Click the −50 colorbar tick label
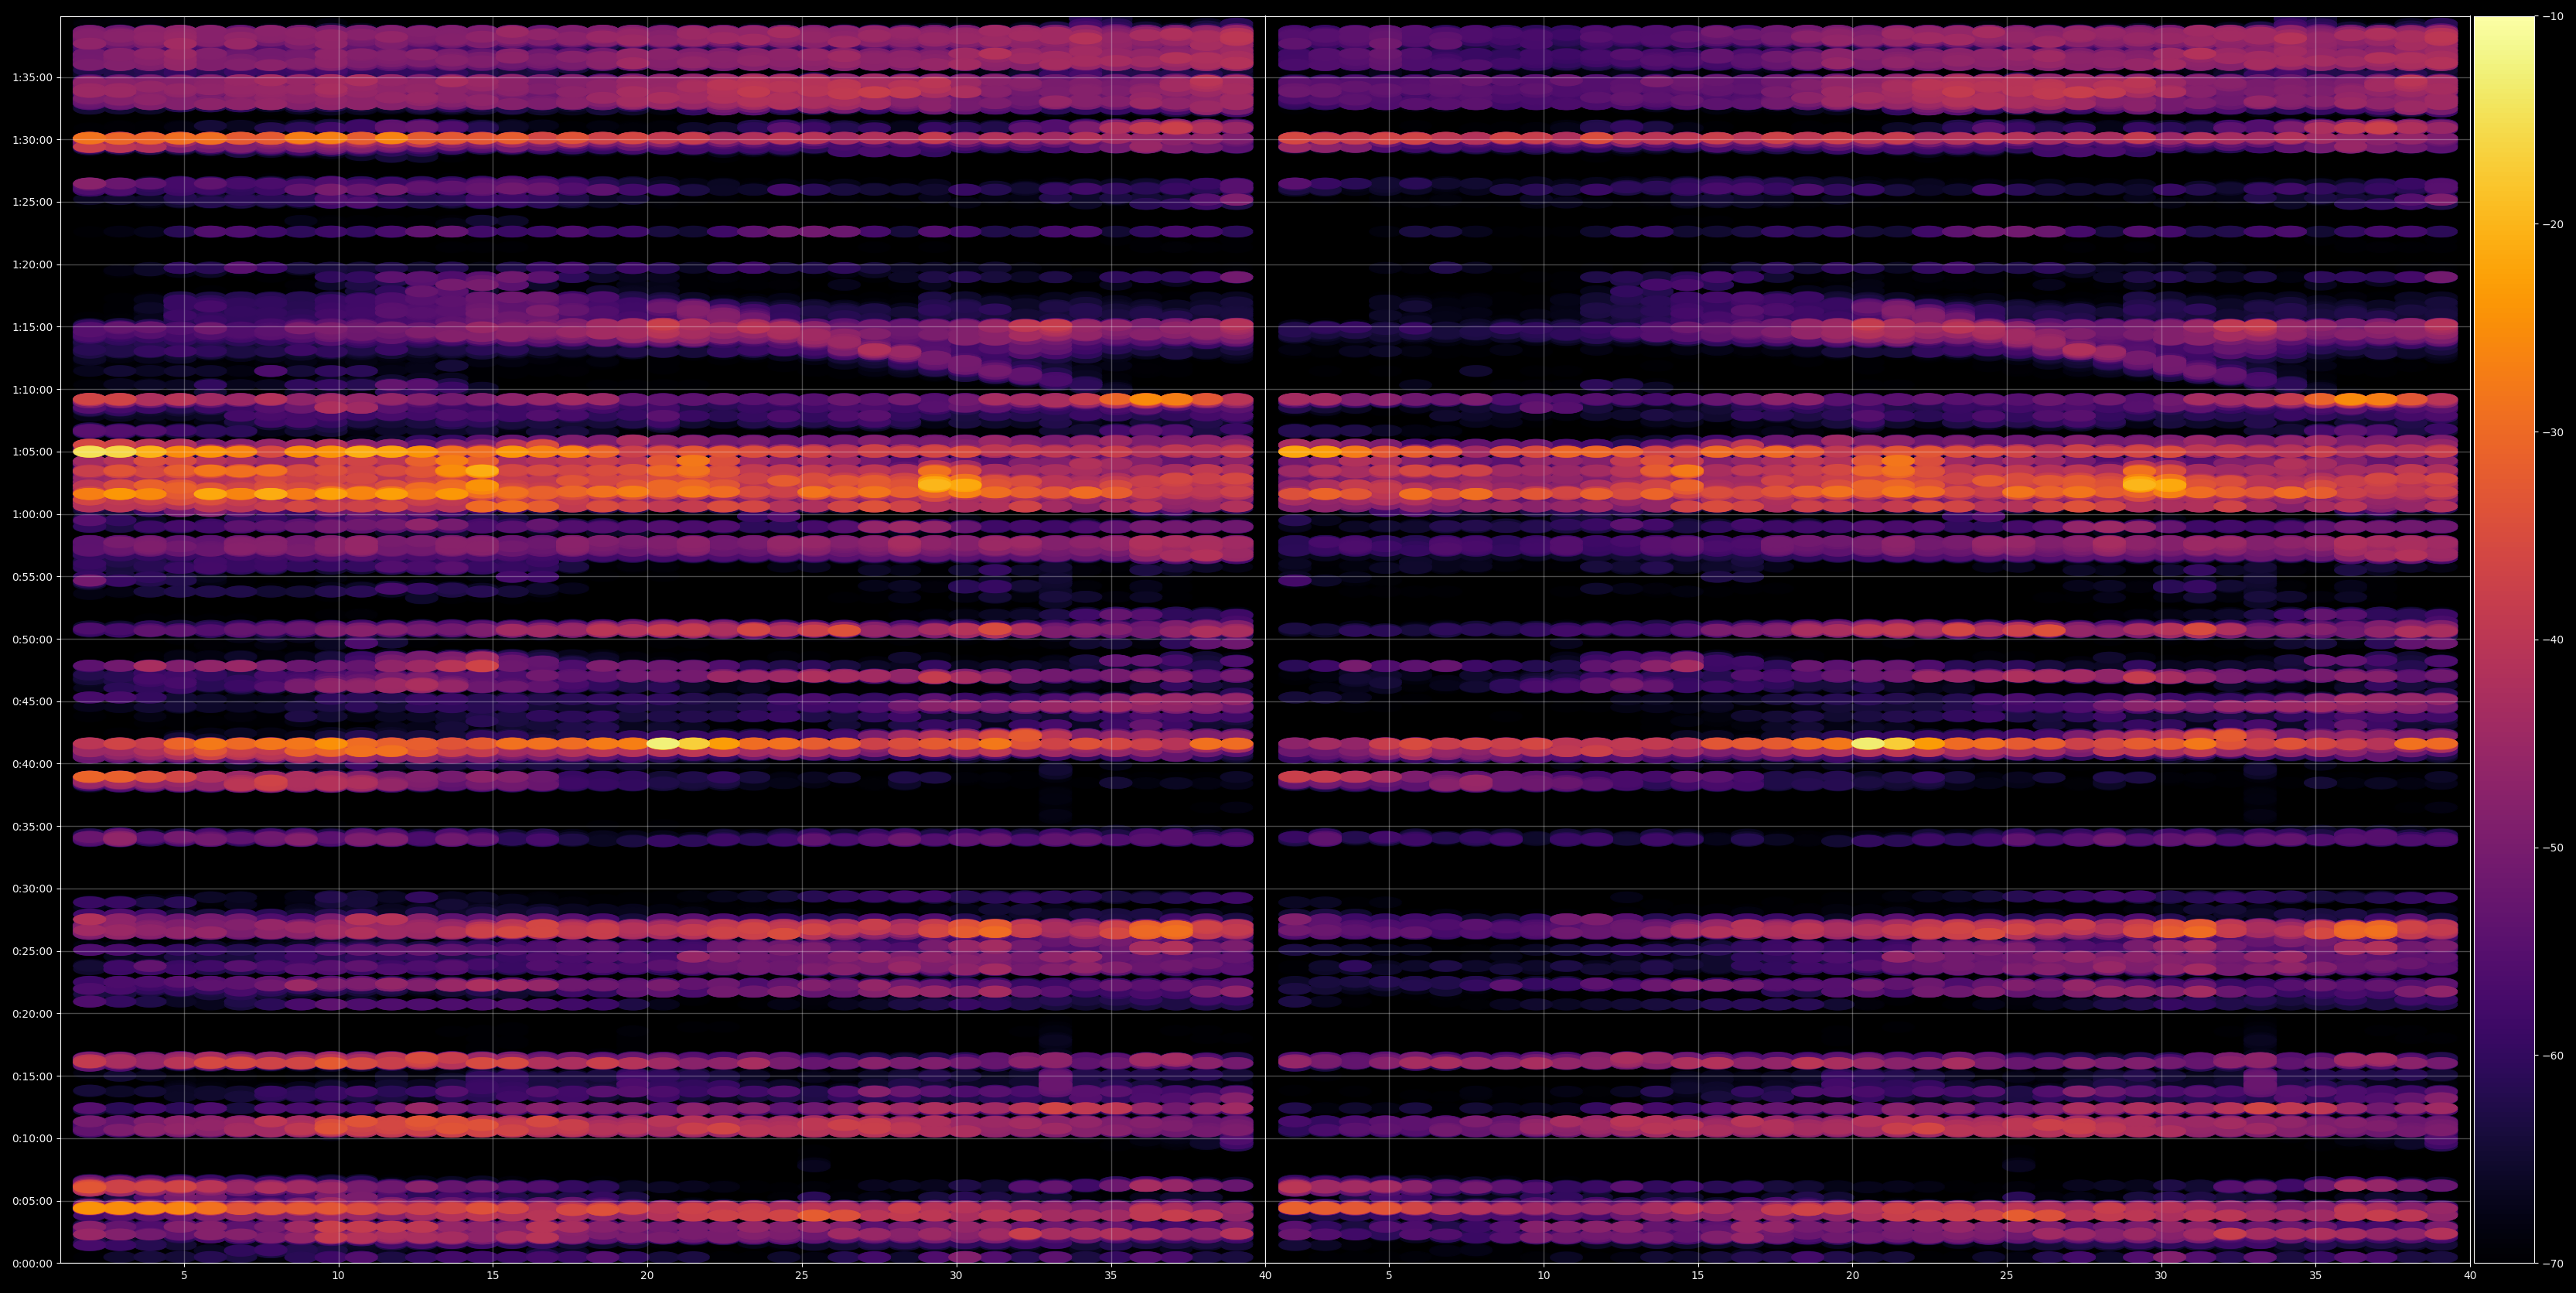 pos(2553,848)
